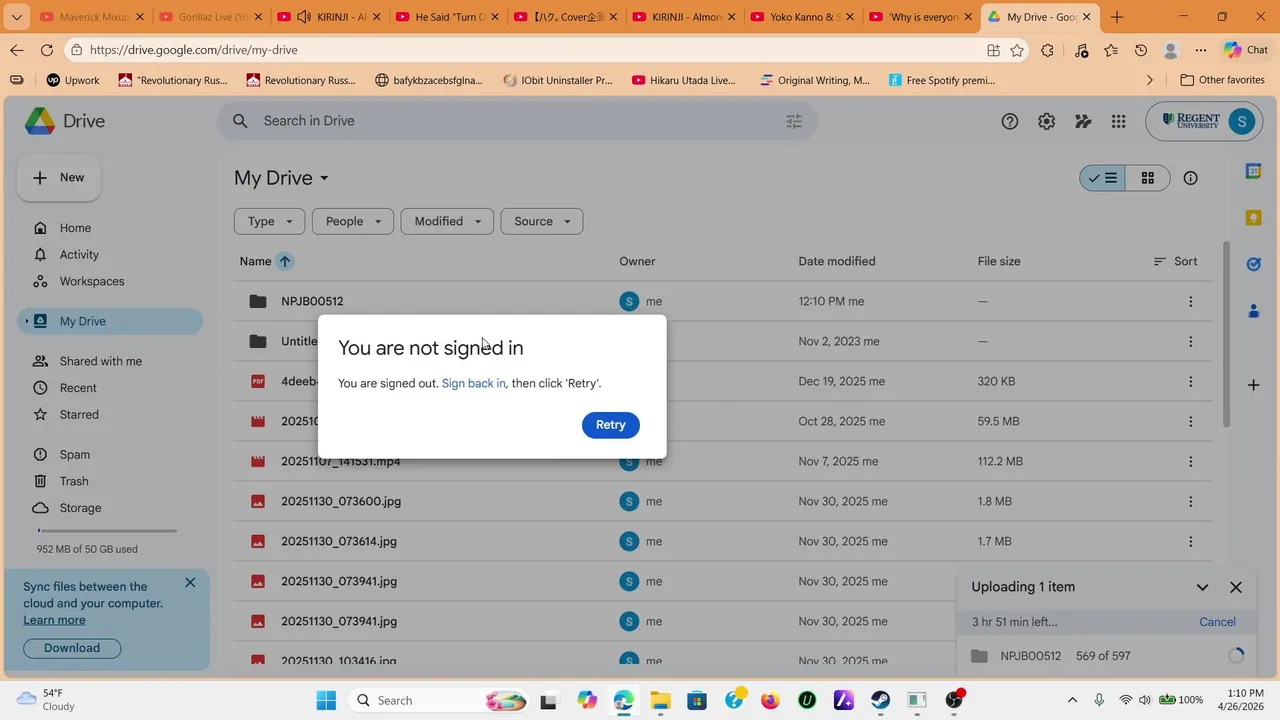This screenshot has width=1280, height=720.
Task: Focus the Search in Drive field
Action: [517, 121]
